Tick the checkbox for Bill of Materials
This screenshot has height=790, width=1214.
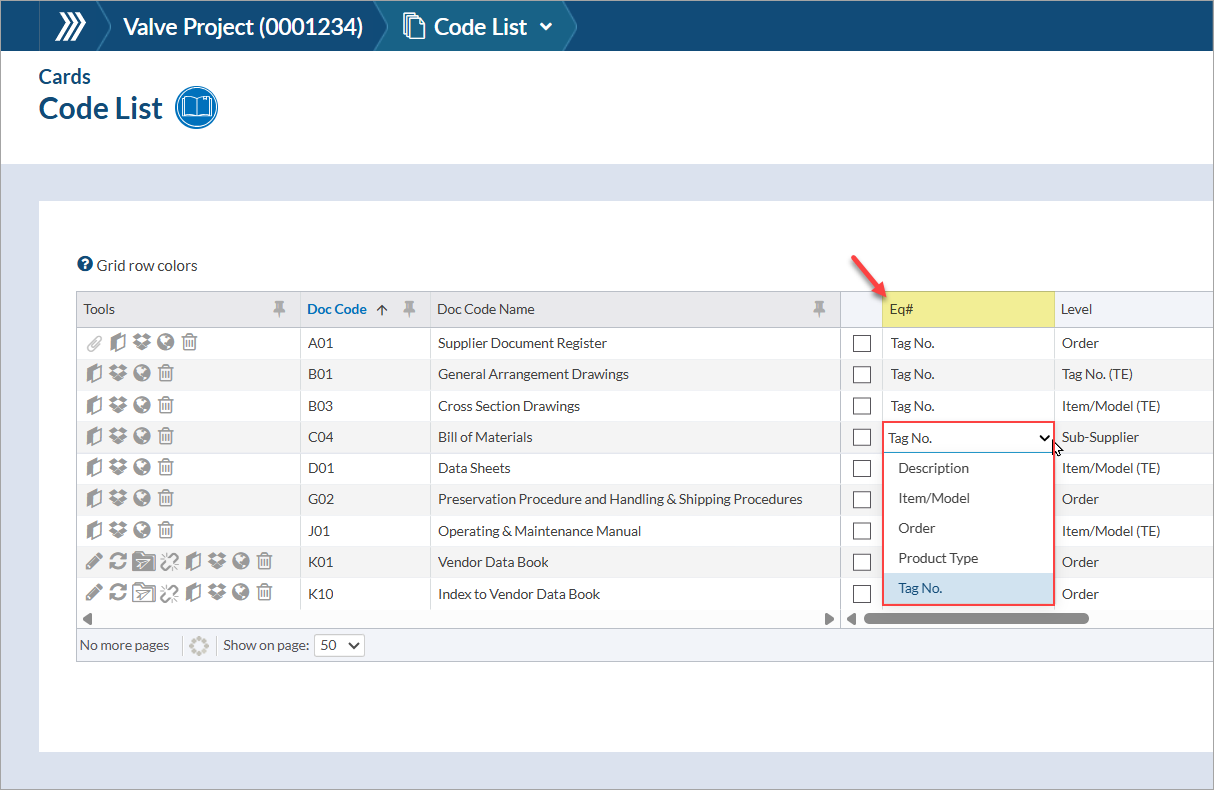[862, 437]
